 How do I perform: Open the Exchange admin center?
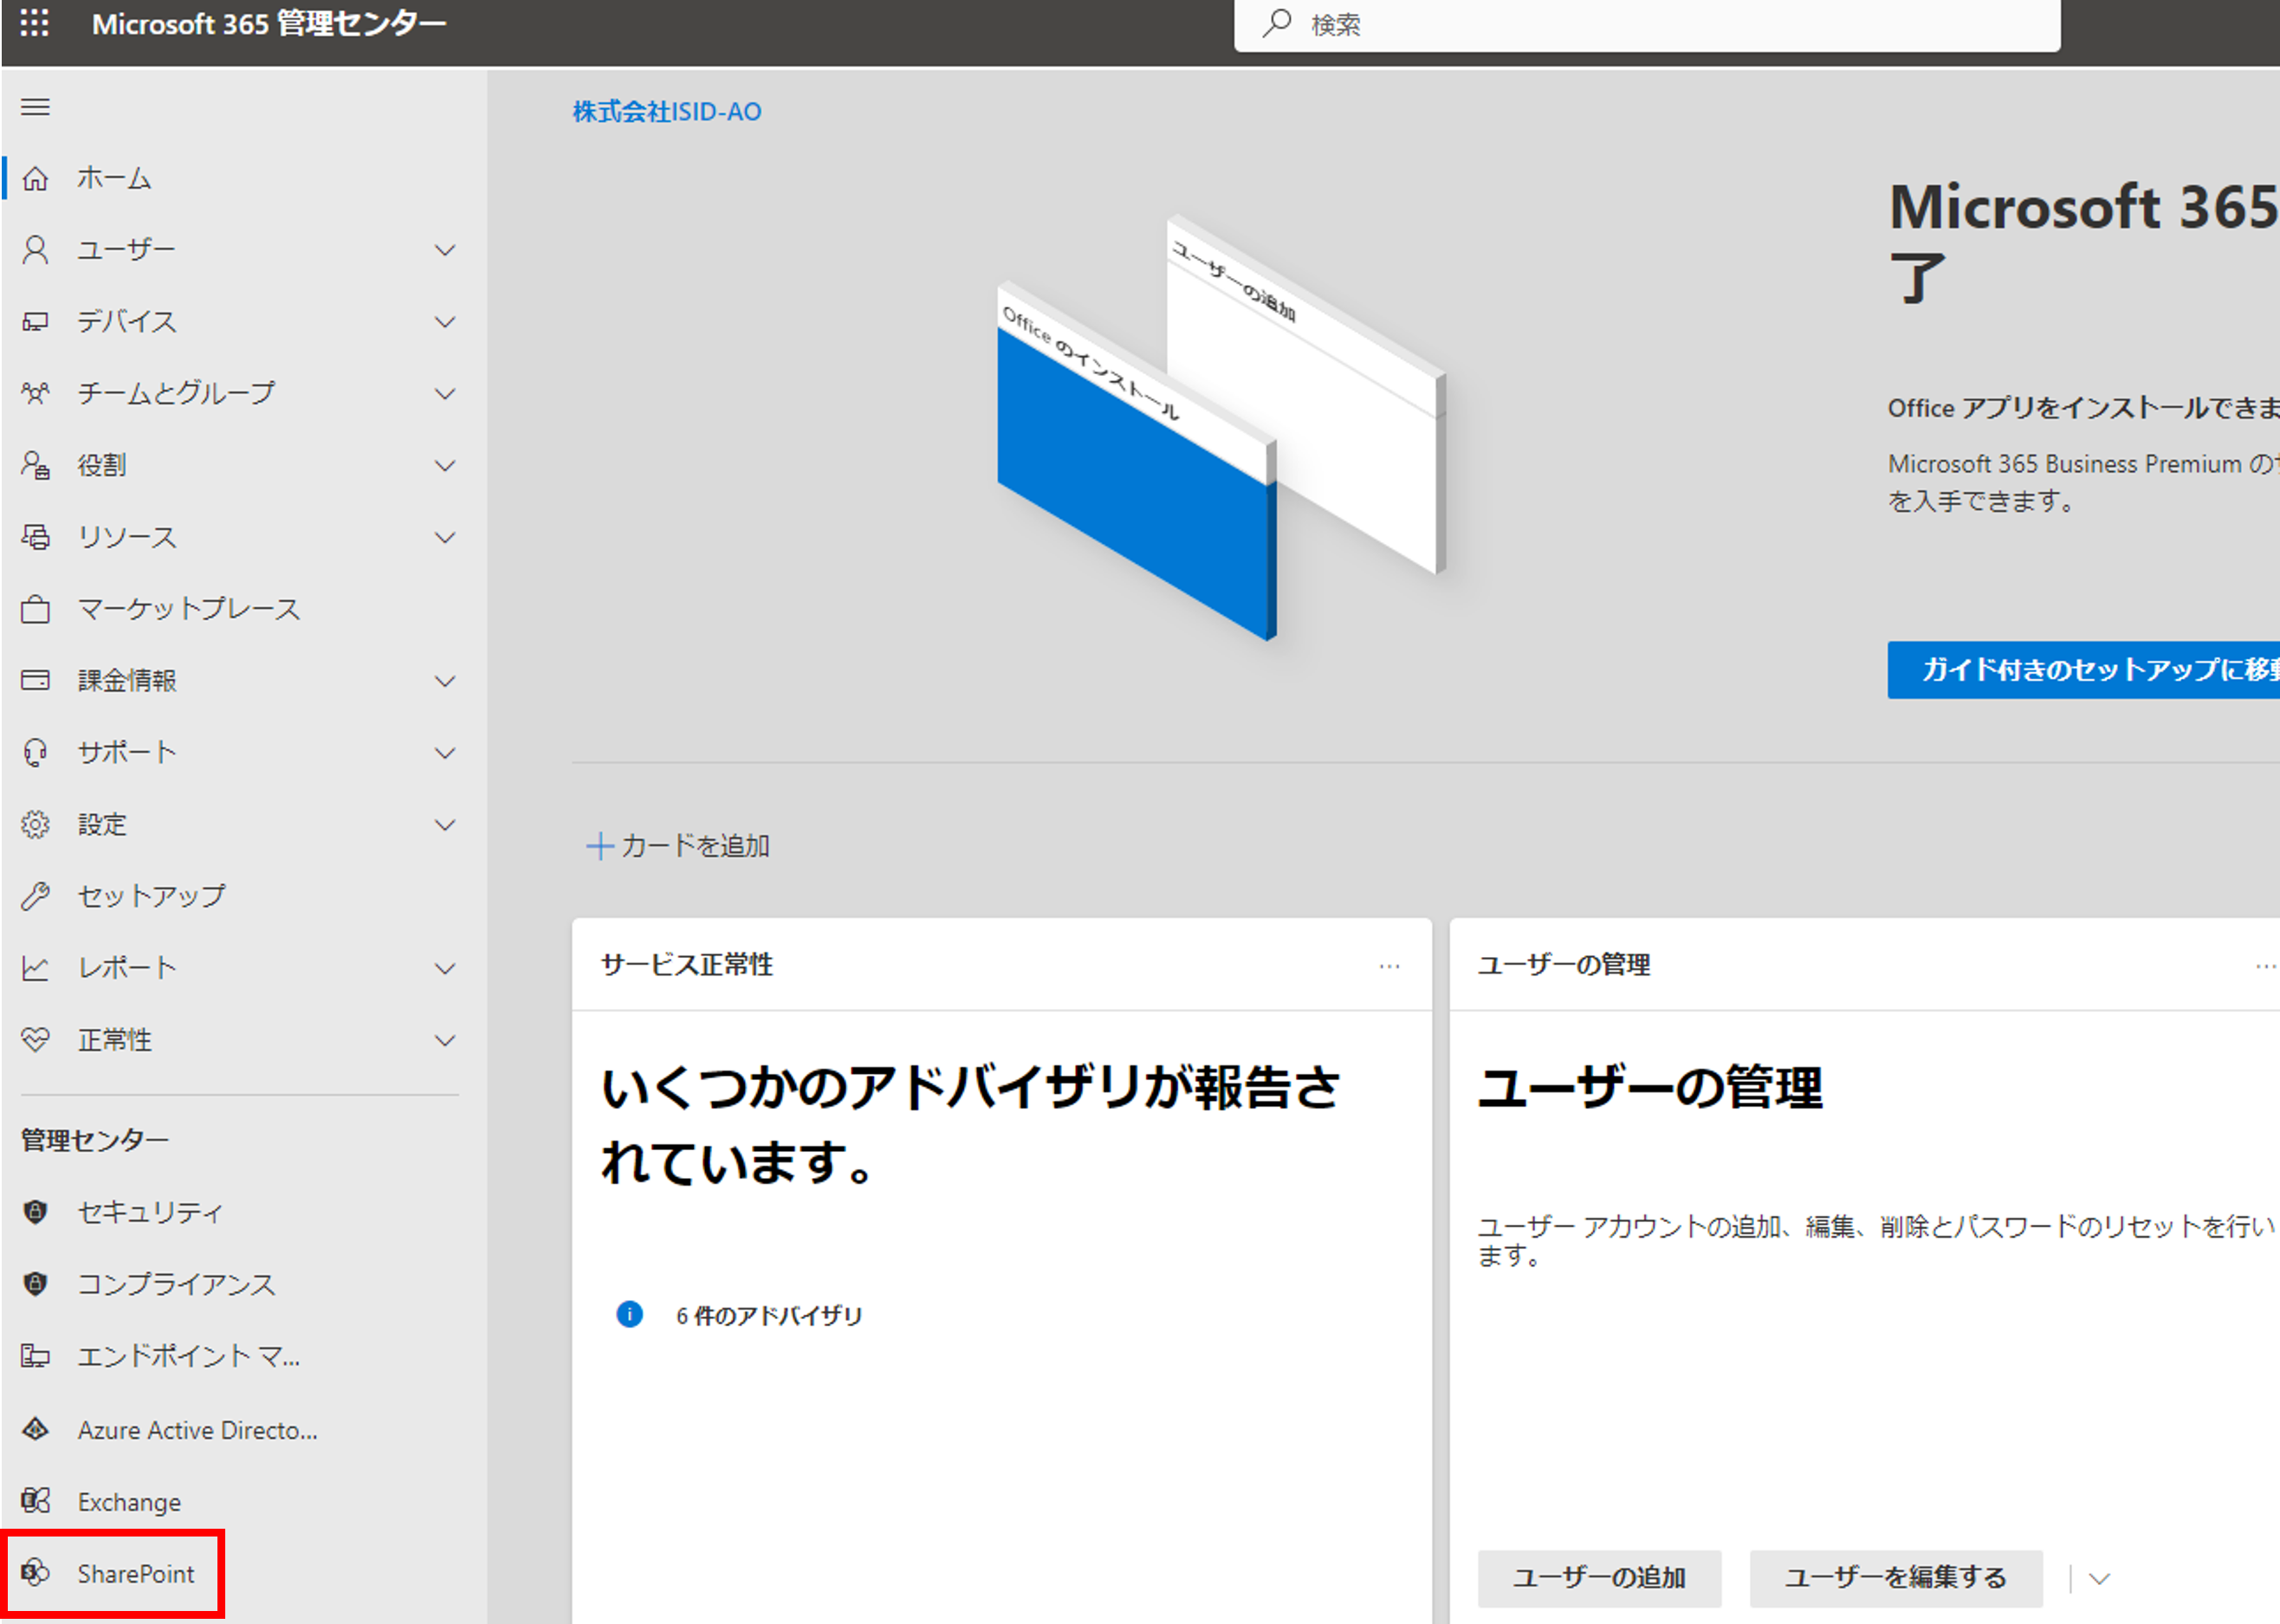pyautogui.click(x=129, y=1502)
